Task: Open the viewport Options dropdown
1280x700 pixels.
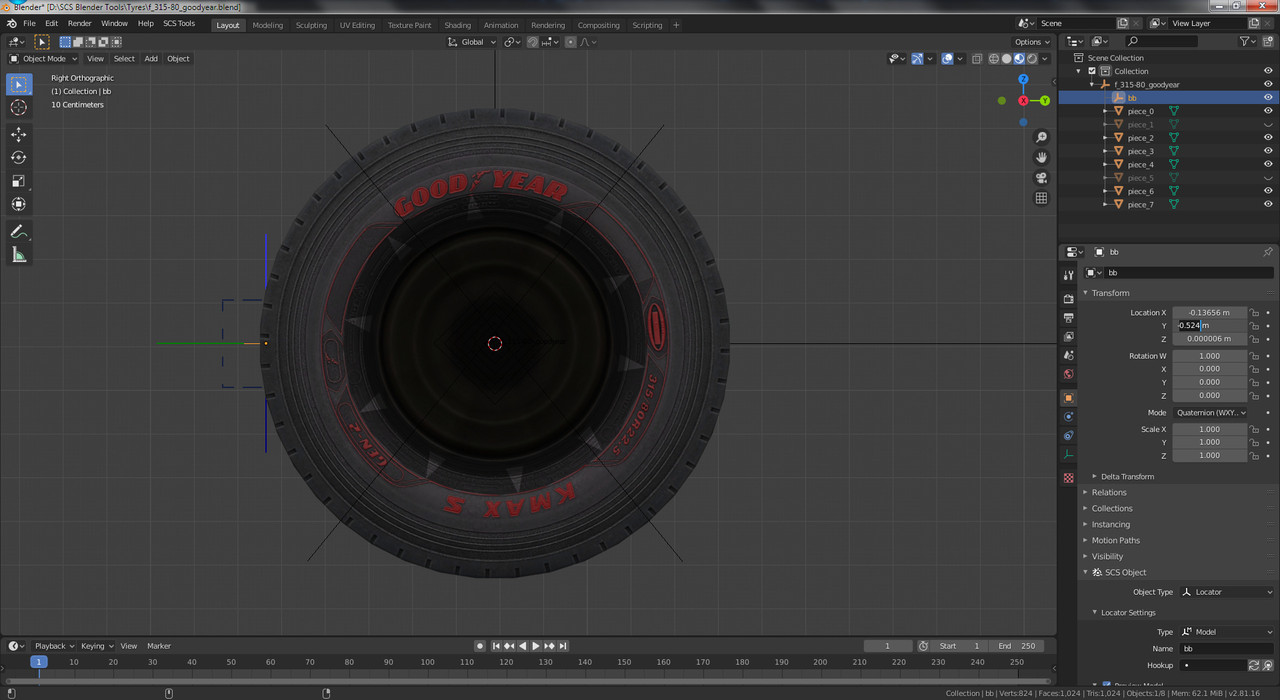Action: click(1032, 42)
